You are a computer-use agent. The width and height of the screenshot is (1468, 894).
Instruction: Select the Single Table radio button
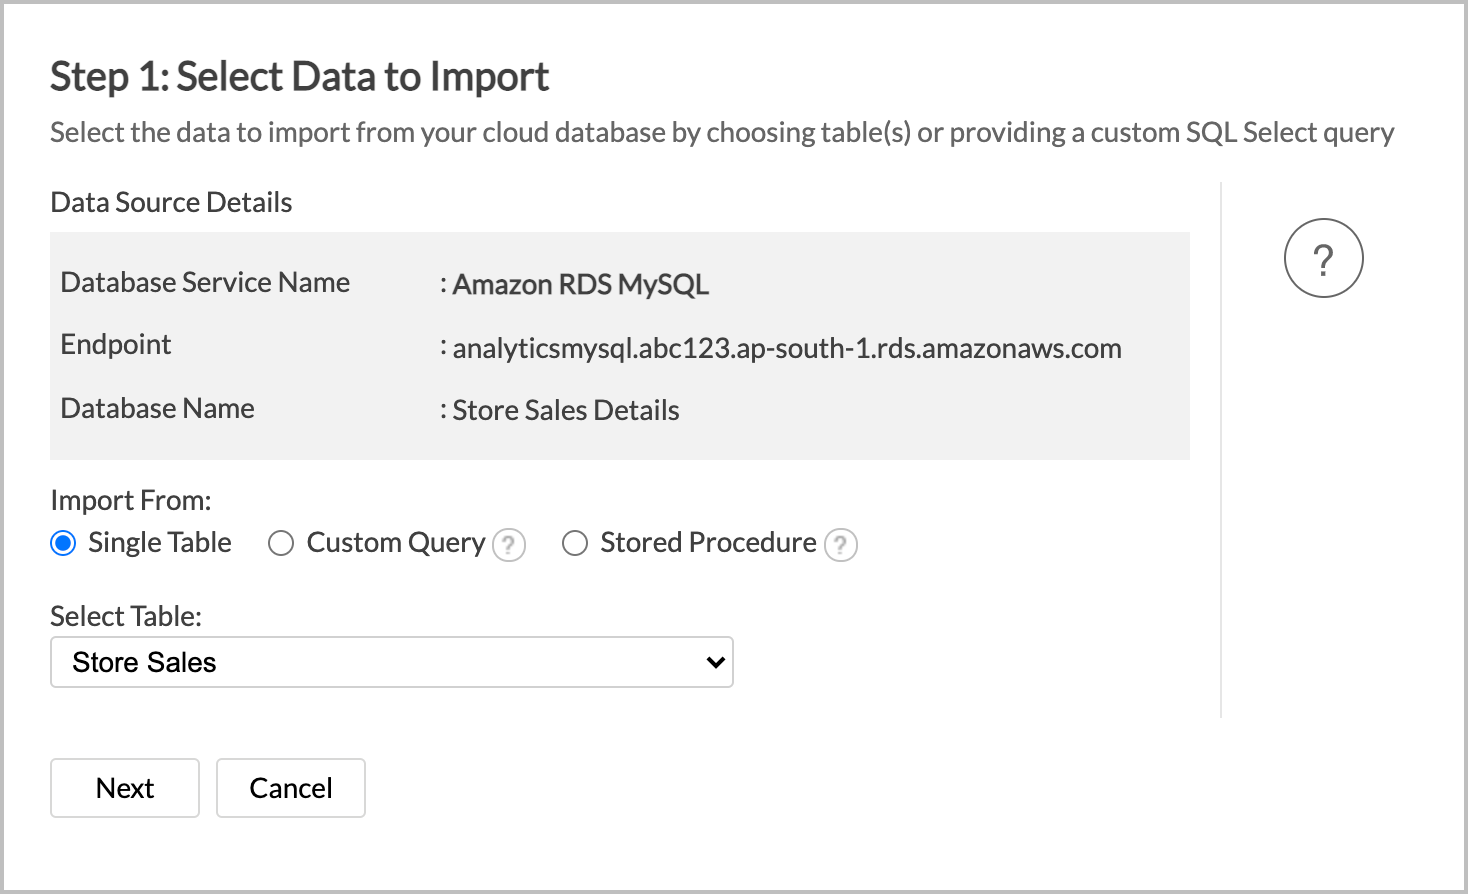[x=63, y=543]
